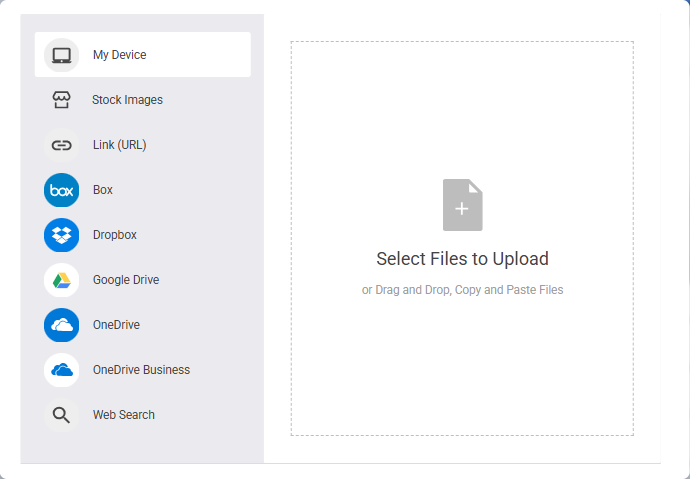
Task: Select the Google Drive triangle icon
Action: [62, 280]
